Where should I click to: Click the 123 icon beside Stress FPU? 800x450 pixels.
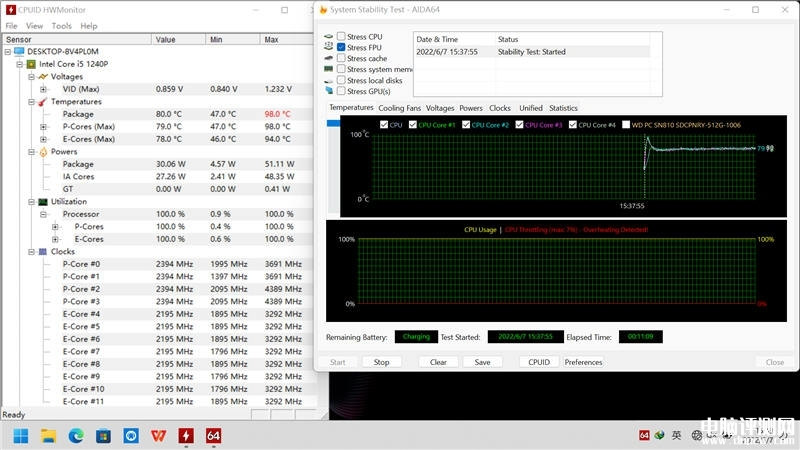329,46
